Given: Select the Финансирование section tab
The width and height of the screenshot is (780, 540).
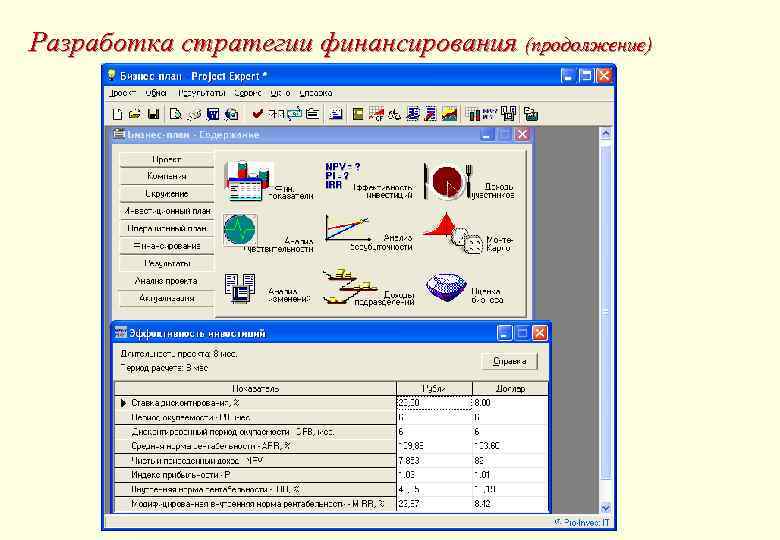Looking at the screenshot, I should tap(167, 246).
